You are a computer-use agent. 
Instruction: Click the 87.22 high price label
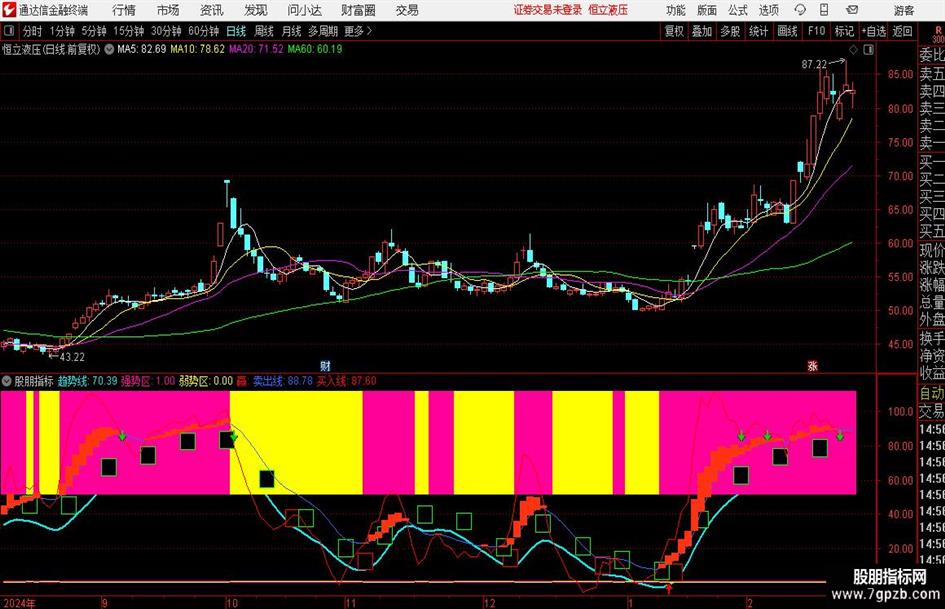coord(814,64)
